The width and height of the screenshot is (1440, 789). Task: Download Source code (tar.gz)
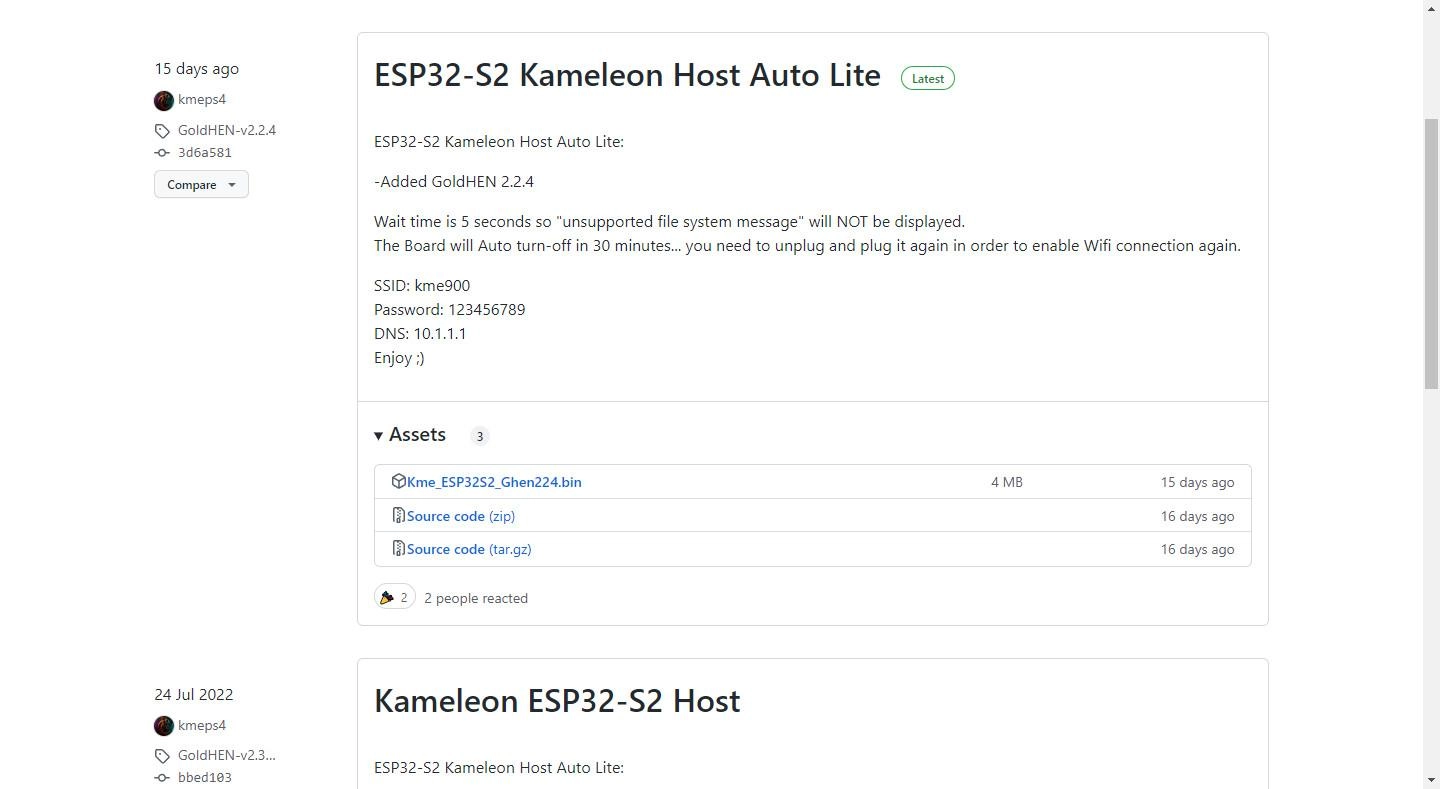pyautogui.click(x=469, y=549)
